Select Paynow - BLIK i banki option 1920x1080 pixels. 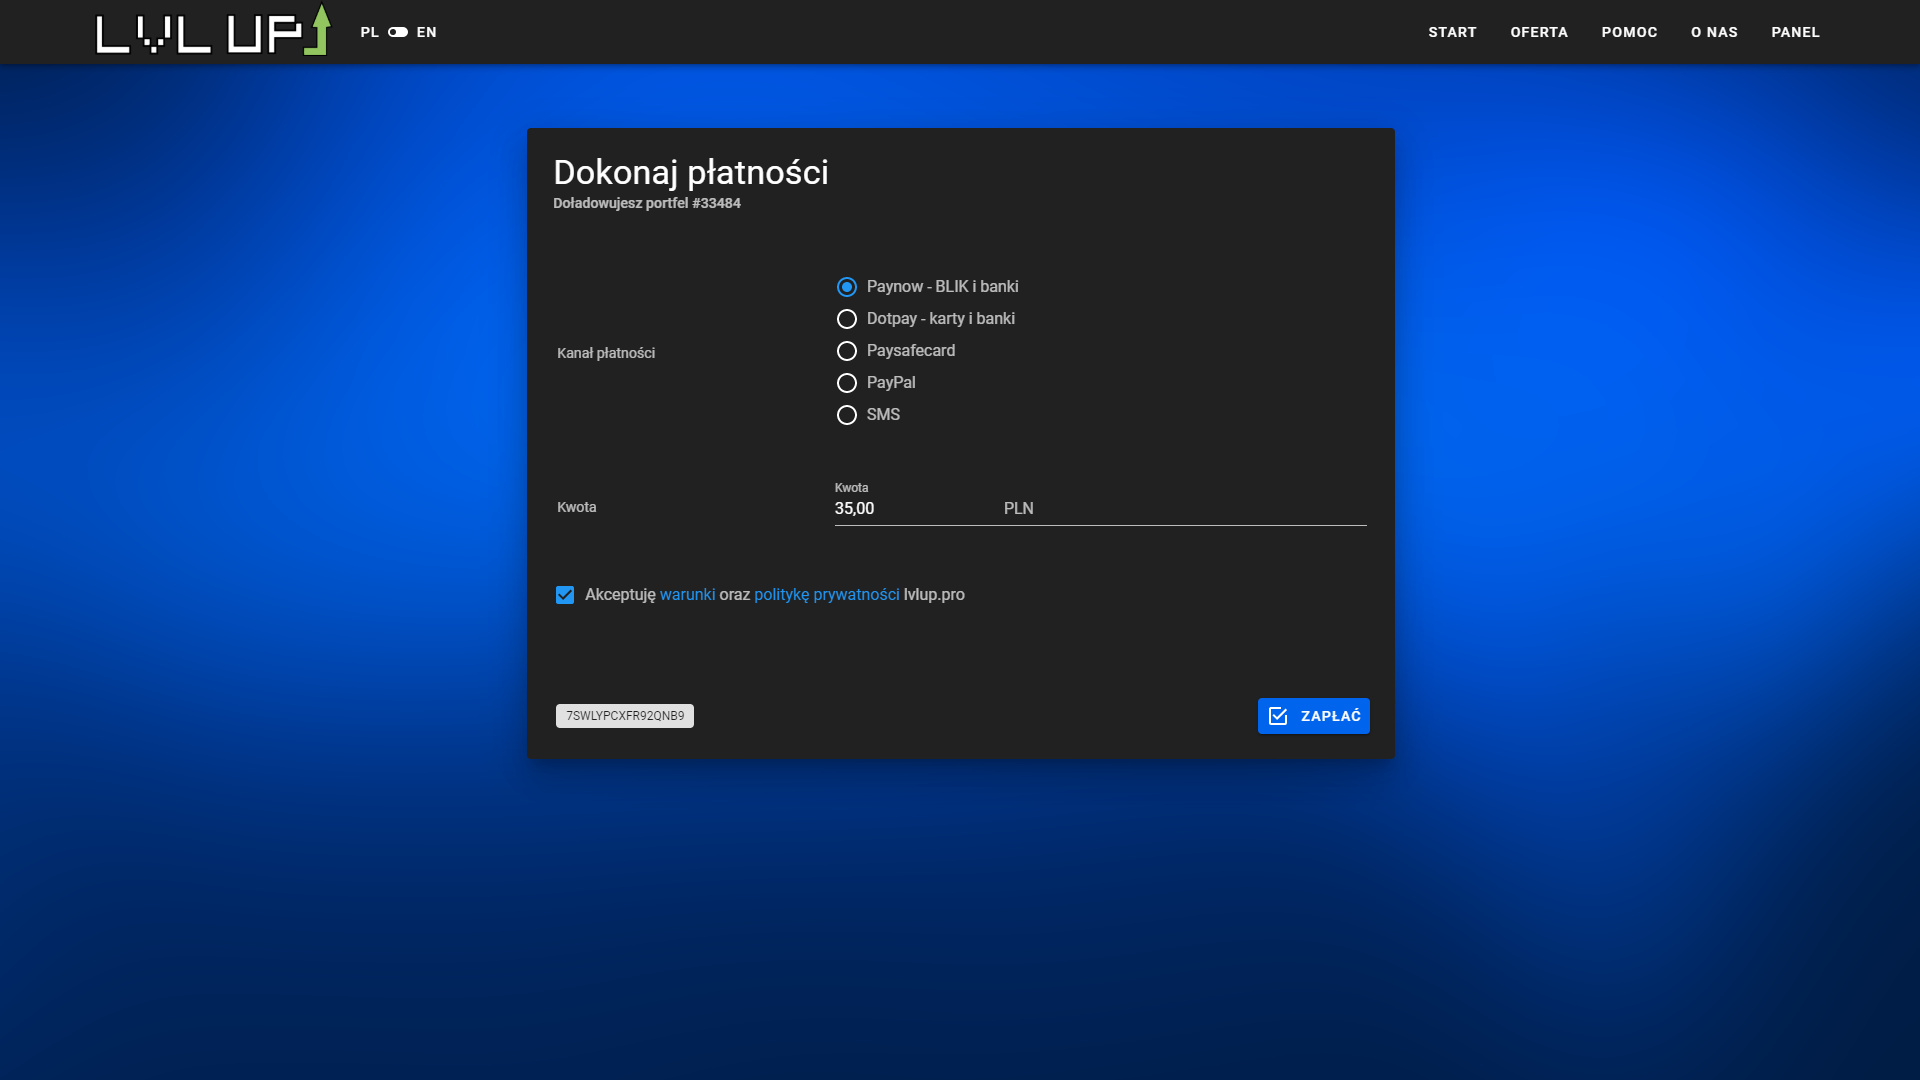click(x=847, y=287)
